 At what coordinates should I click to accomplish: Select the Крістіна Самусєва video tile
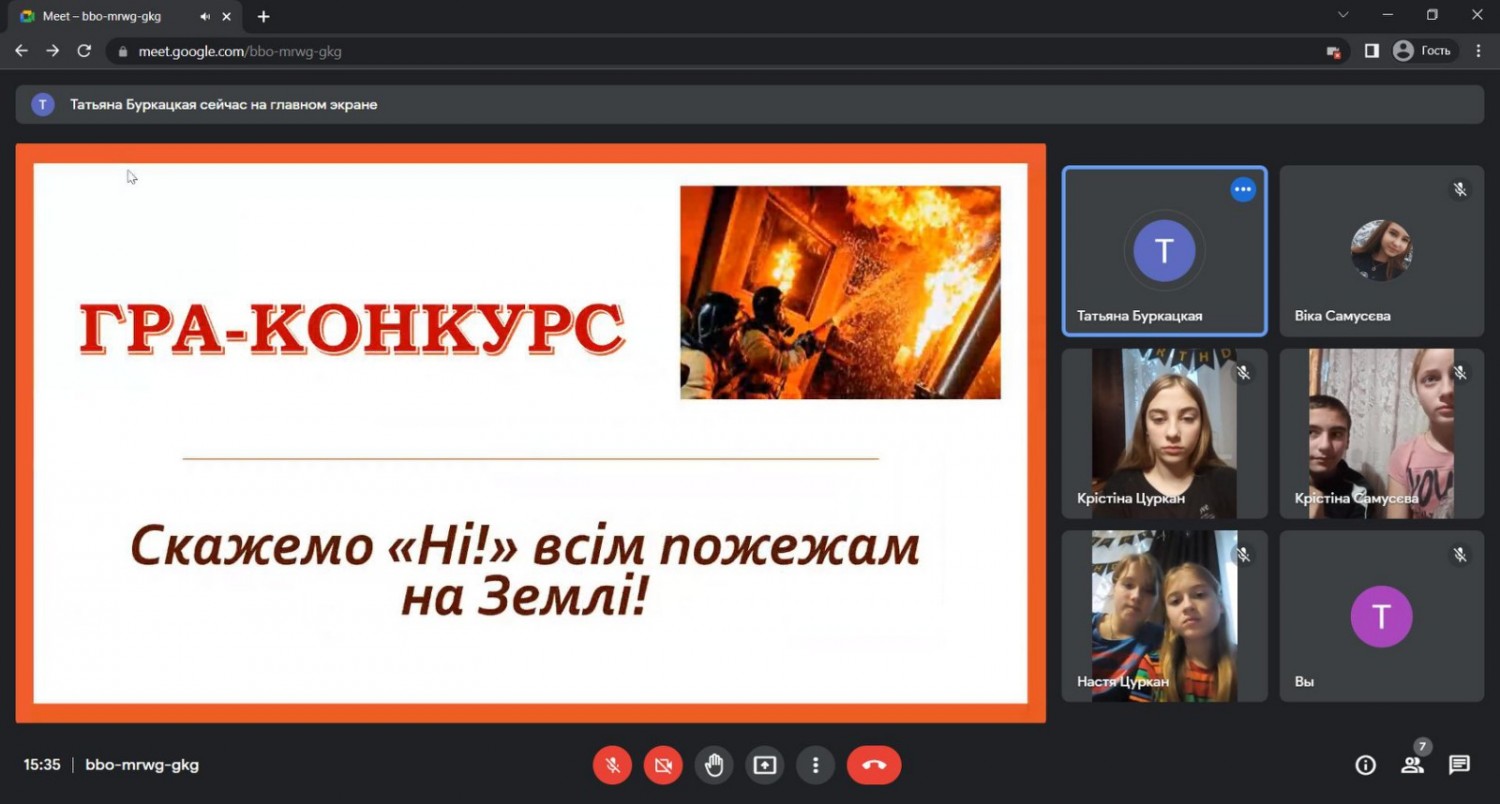pyautogui.click(x=1382, y=433)
